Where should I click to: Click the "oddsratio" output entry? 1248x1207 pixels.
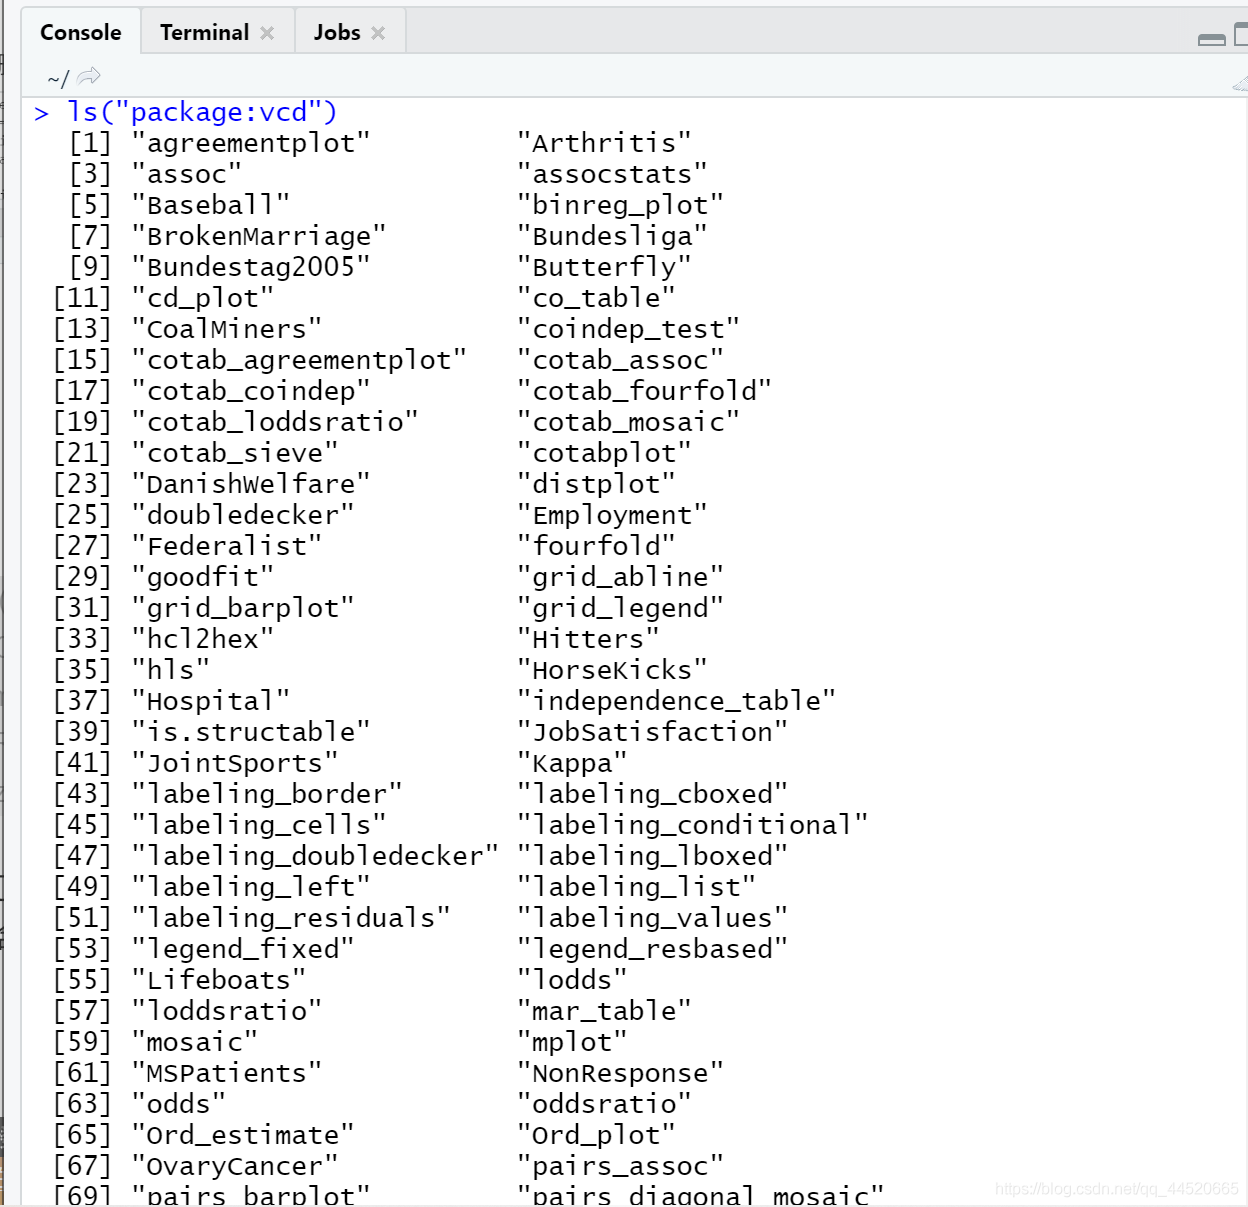(604, 1104)
